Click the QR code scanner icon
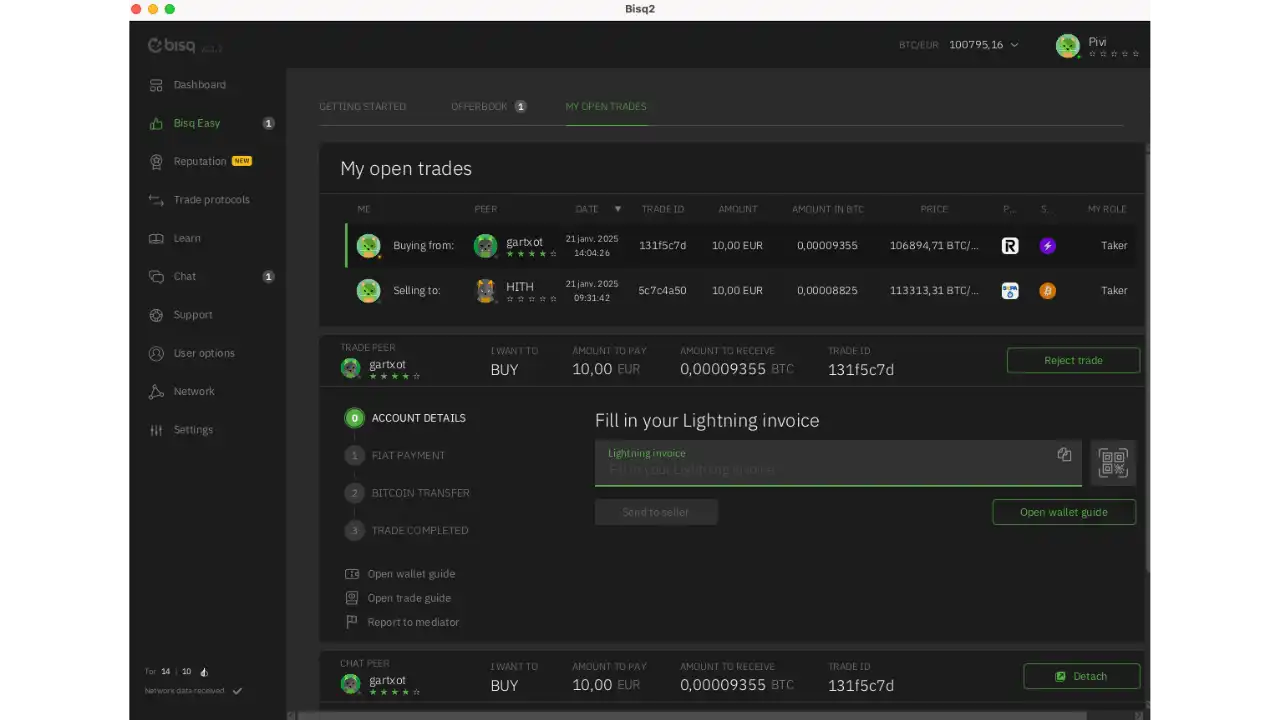 (1112, 462)
